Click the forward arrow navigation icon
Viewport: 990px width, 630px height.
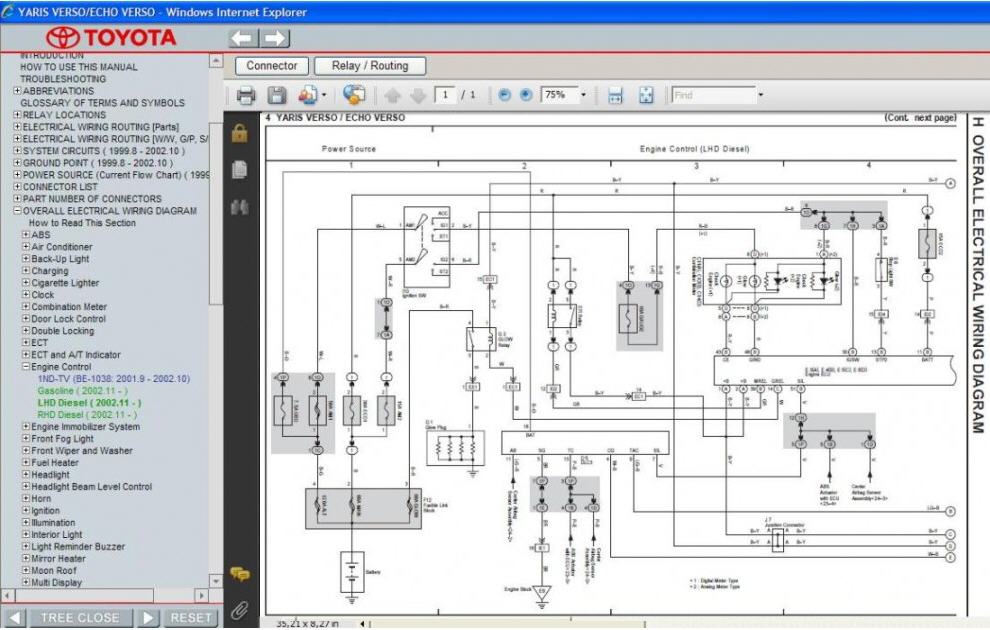coord(275,39)
